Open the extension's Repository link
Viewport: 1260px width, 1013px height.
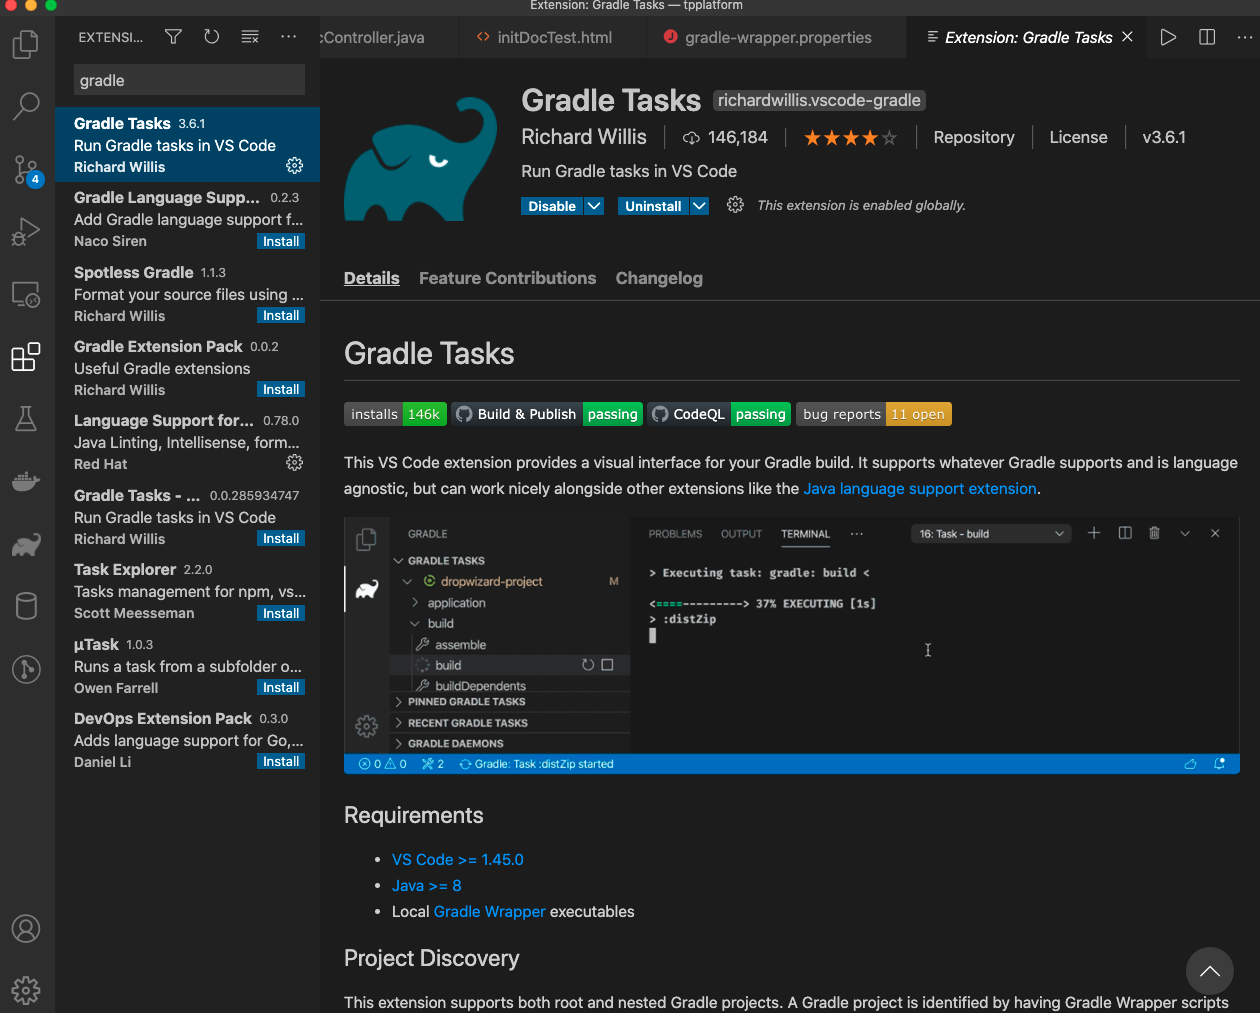[x=973, y=137]
